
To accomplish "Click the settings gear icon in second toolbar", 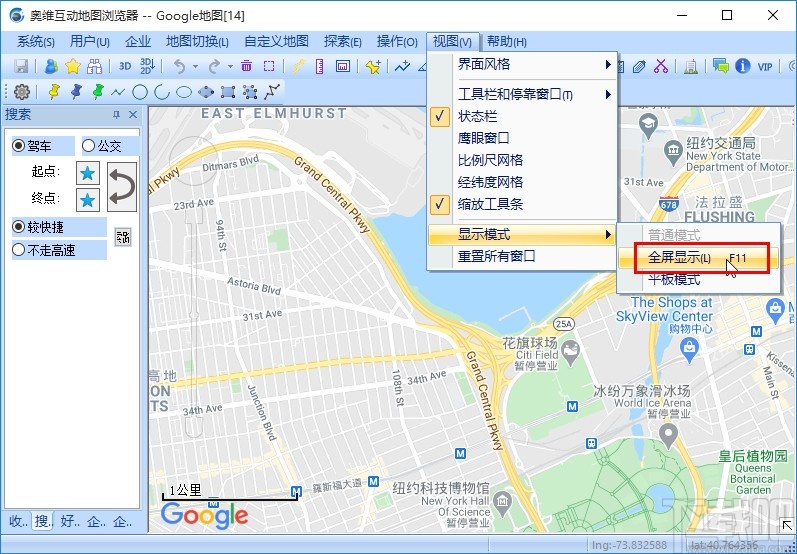I will 22,92.
